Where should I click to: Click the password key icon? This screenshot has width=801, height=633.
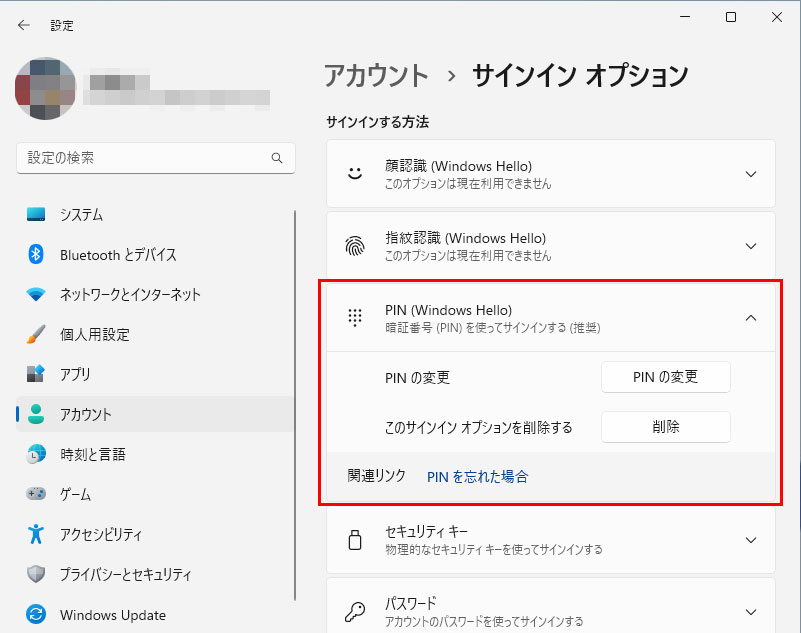coord(355,612)
